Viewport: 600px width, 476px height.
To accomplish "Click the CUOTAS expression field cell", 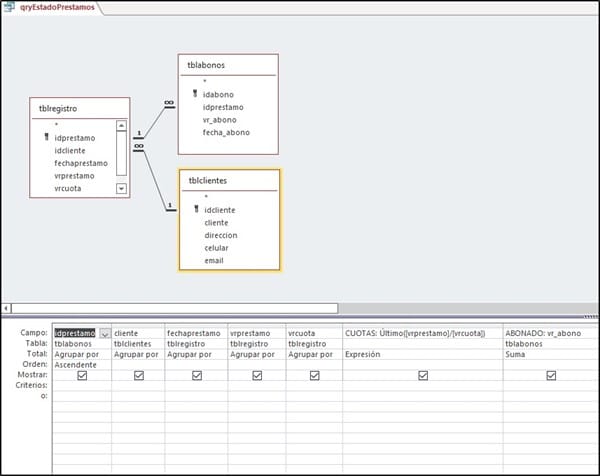I will pos(422,333).
